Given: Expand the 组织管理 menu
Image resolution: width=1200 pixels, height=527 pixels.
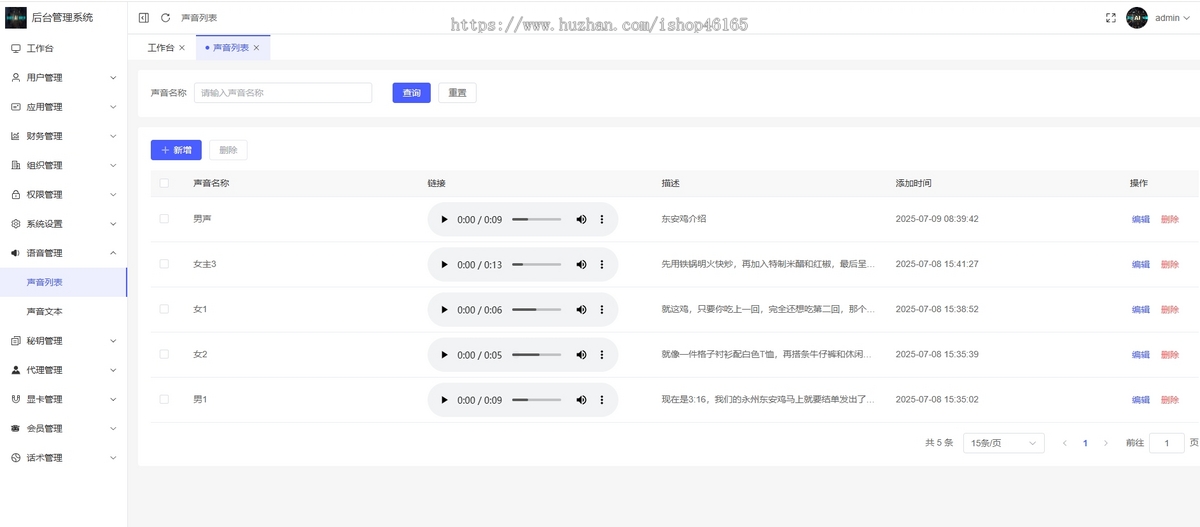Looking at the screenshot, I should coord(113,165).
